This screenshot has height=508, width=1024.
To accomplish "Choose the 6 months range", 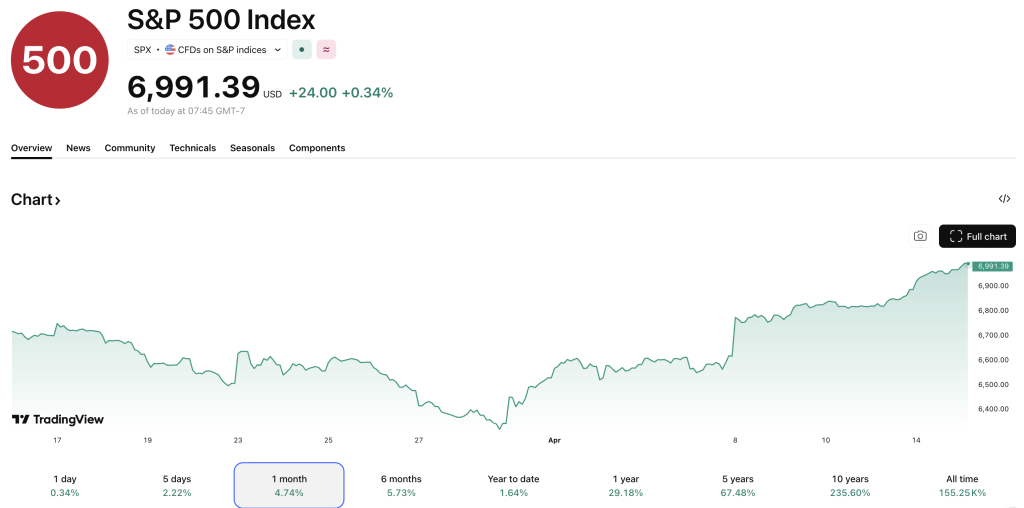I will pos(401,485).
